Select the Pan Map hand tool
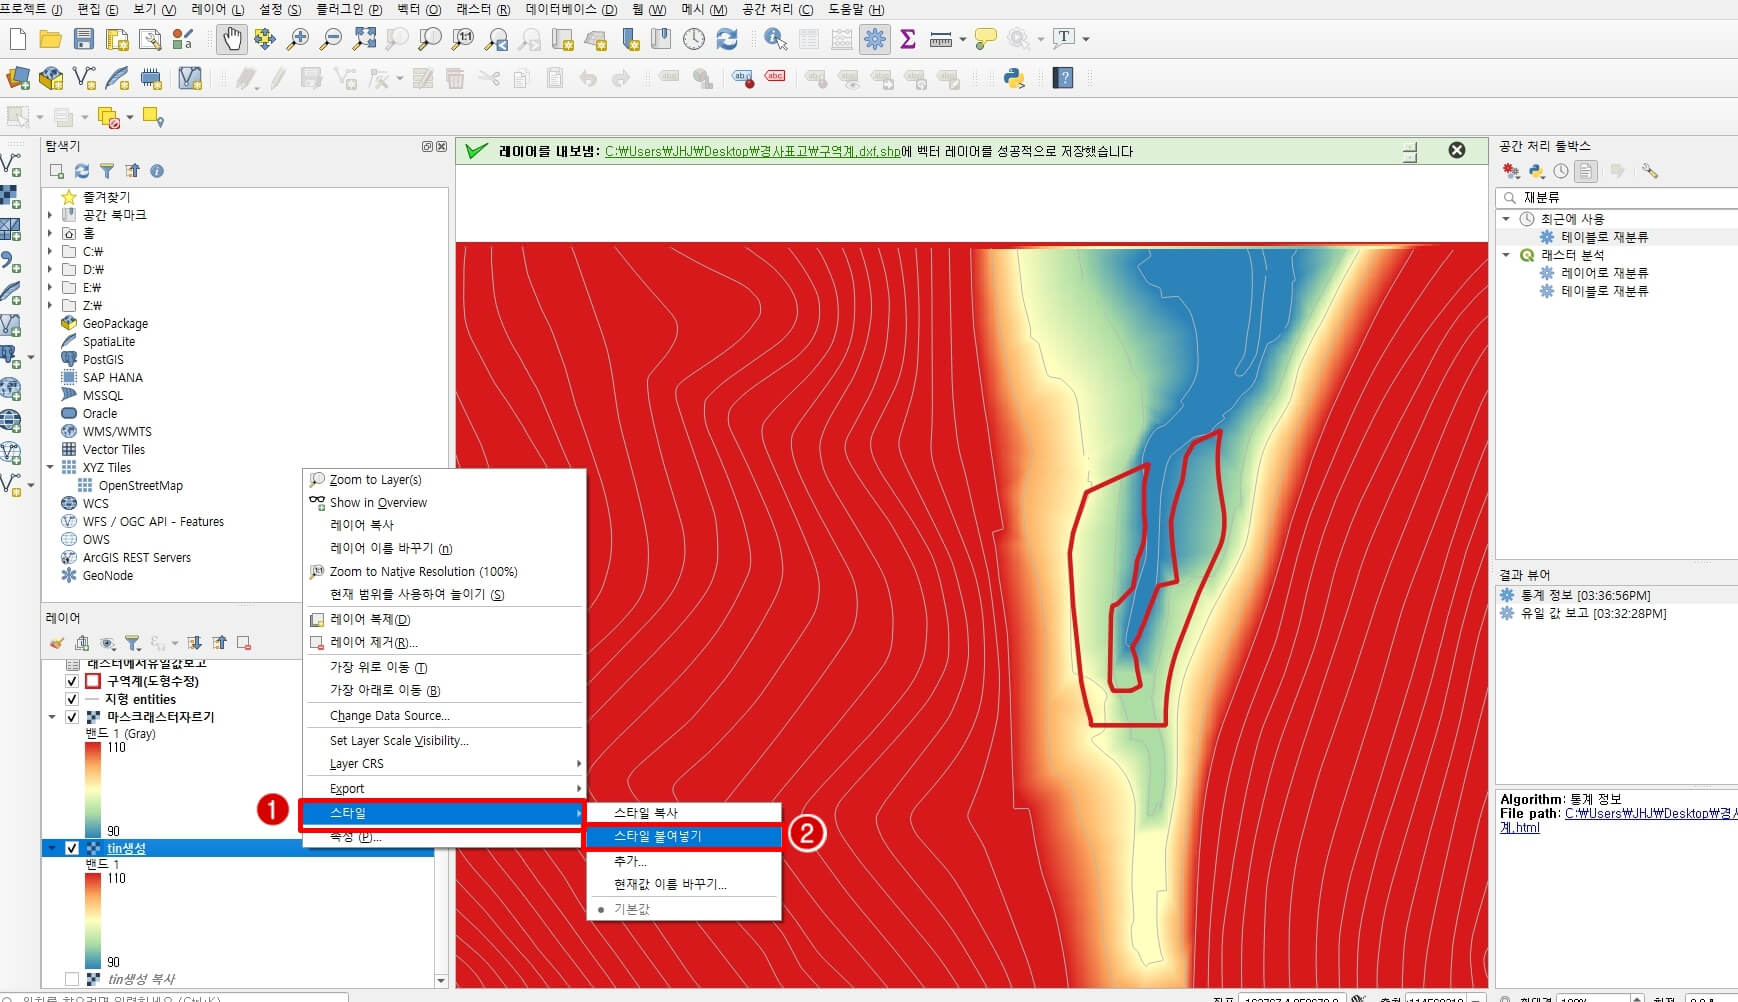This screenshot has height=1002, width=1738. [232, 39]
